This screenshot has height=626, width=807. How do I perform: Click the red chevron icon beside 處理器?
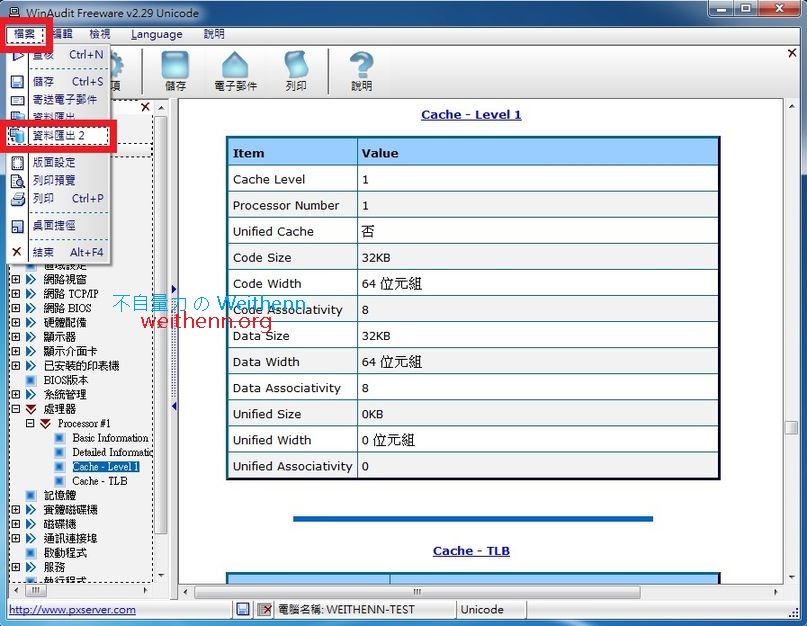(x=30, y=409)
